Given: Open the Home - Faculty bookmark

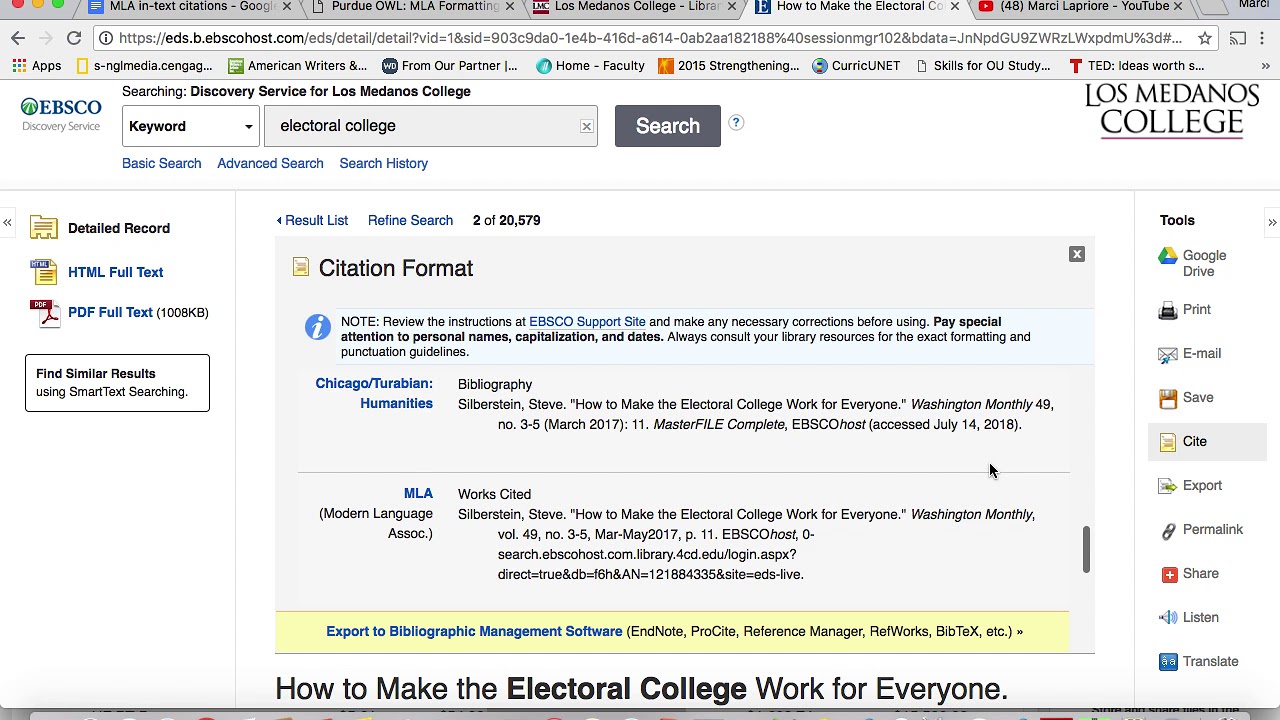Looking at the screenshot, I should coord(590,66).
